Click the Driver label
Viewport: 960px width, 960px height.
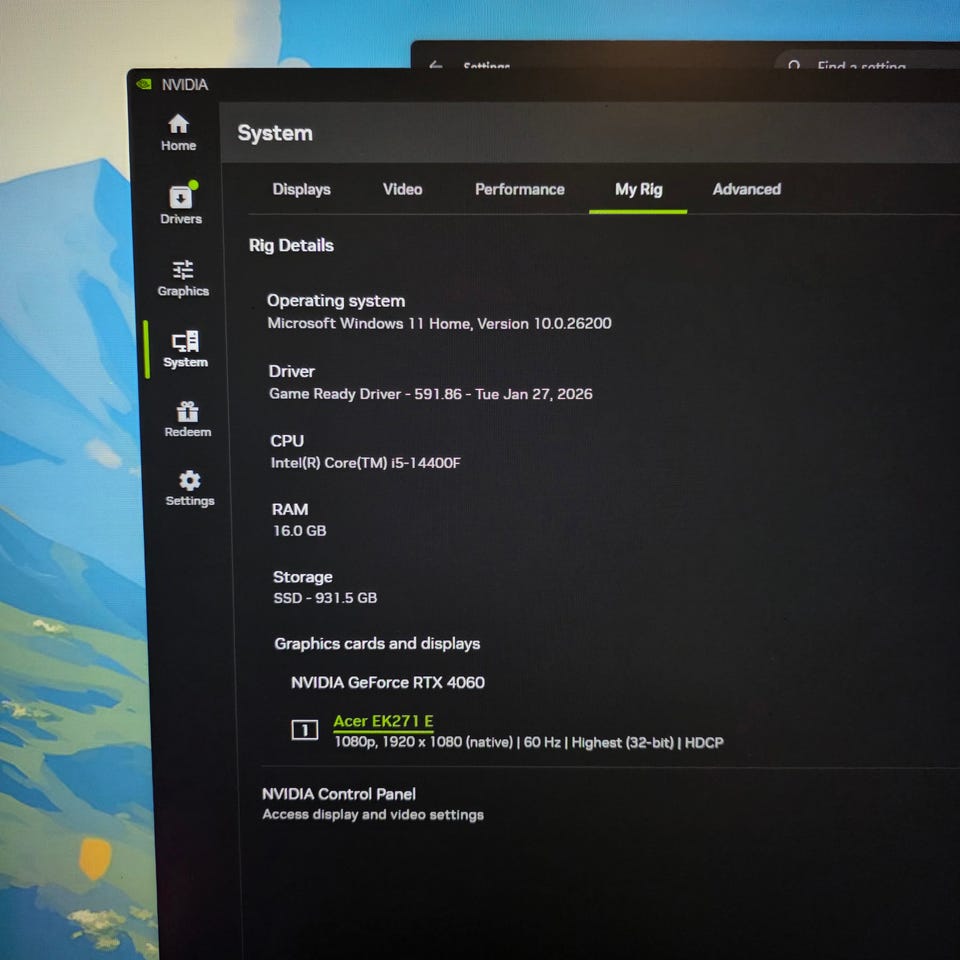291,371
